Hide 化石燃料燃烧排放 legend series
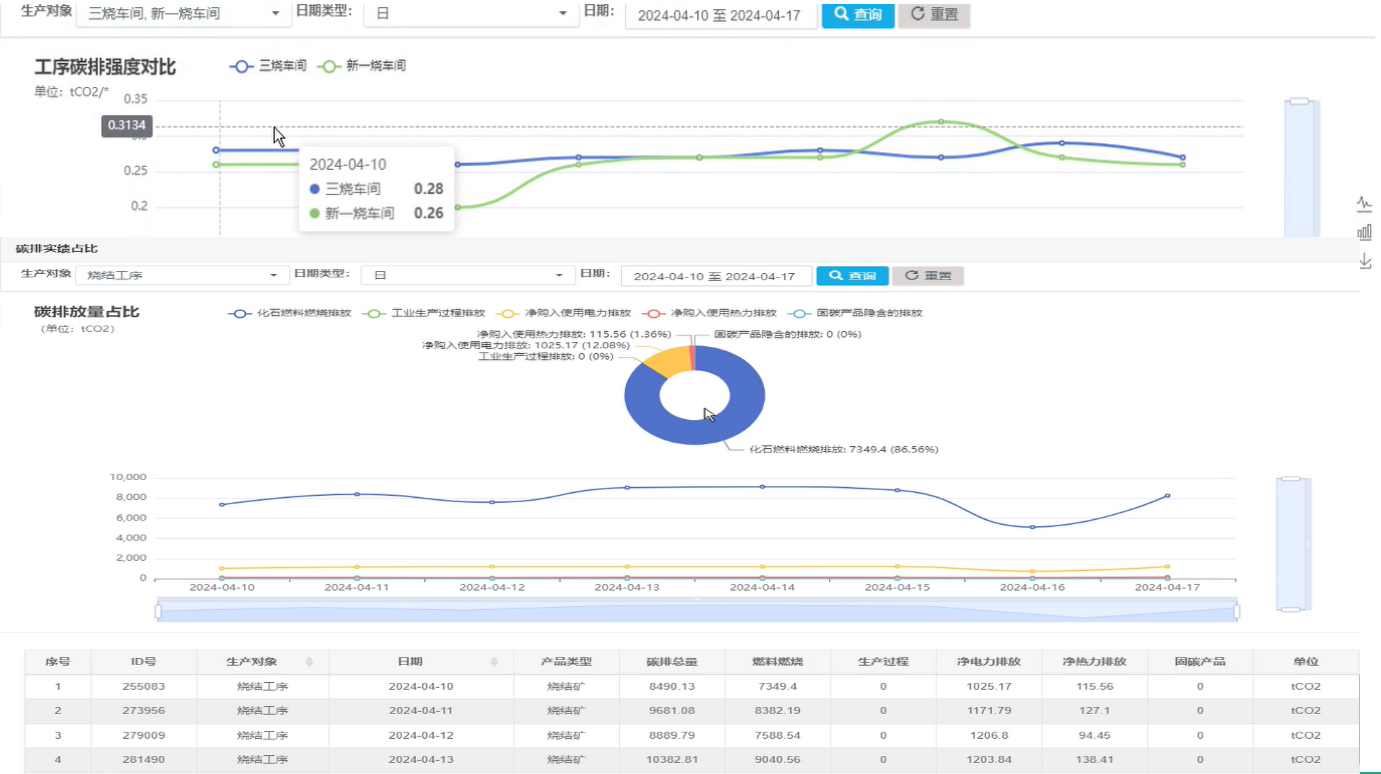 point(290,313)
